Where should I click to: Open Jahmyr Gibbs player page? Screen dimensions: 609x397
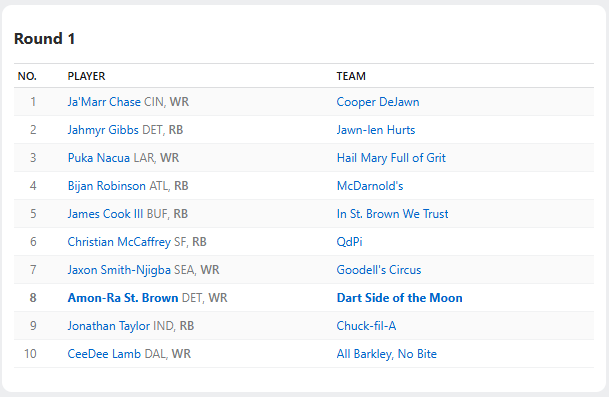point(103,130)
